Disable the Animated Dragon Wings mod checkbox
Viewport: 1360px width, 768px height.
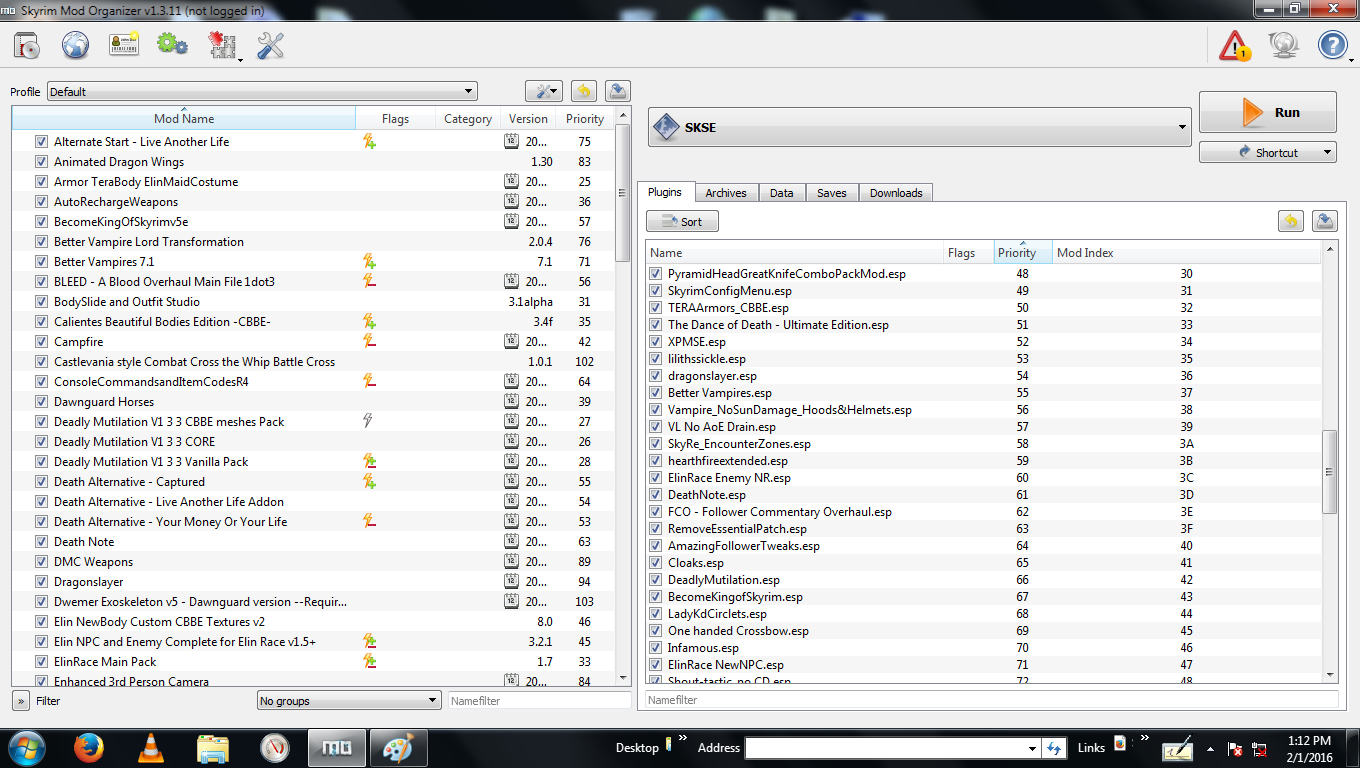click(41, 162)
